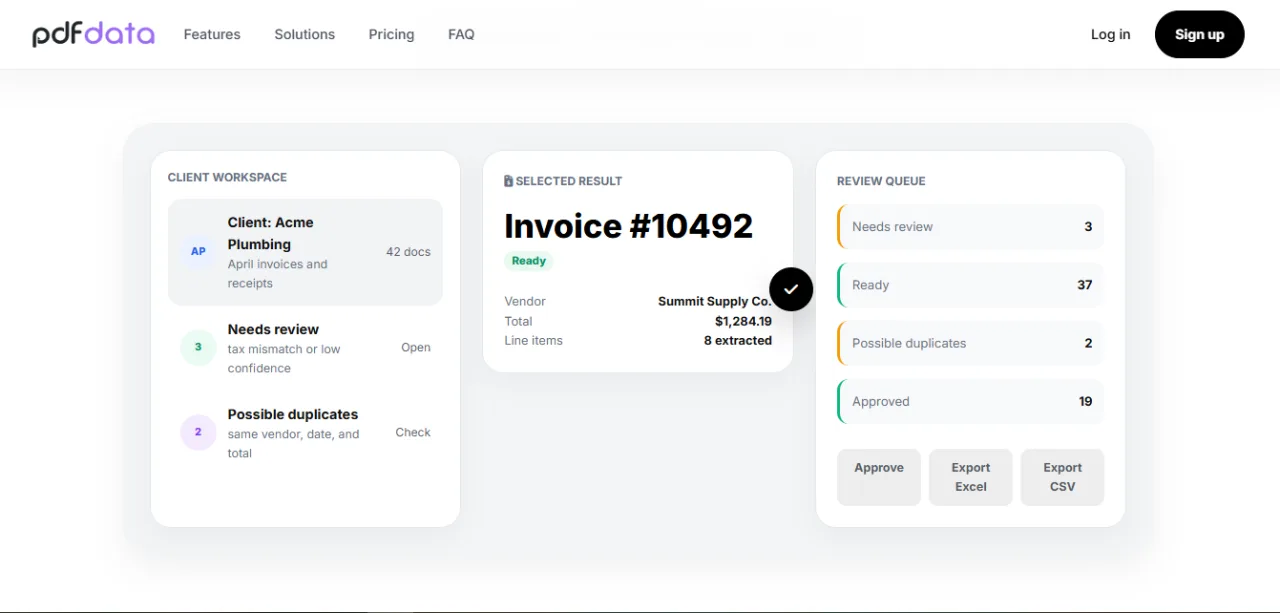Open the Features menu item

pyautogui.click(x=212, y=34)
